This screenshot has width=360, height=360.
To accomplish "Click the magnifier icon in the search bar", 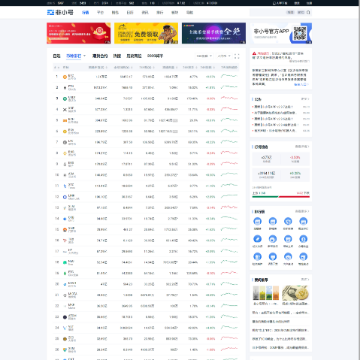I will click(308, 12).
